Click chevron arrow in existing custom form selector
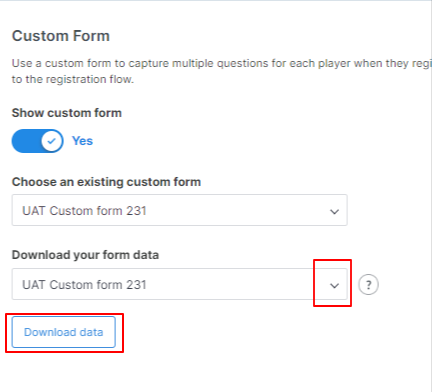The width and height of the screenshot is (432, 392). [334, 212]
